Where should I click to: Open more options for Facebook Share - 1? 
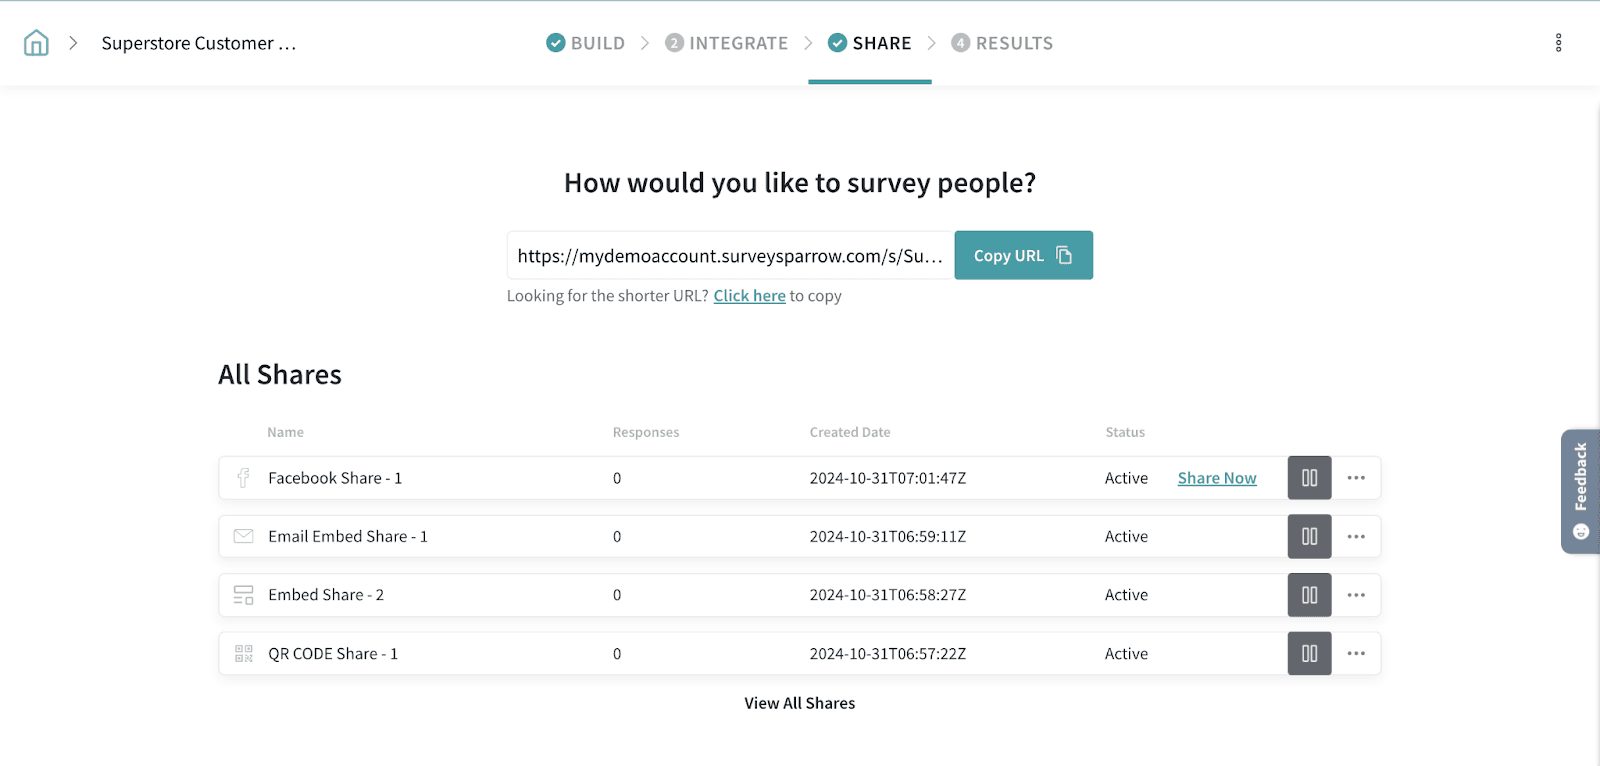coord(1356,478)
